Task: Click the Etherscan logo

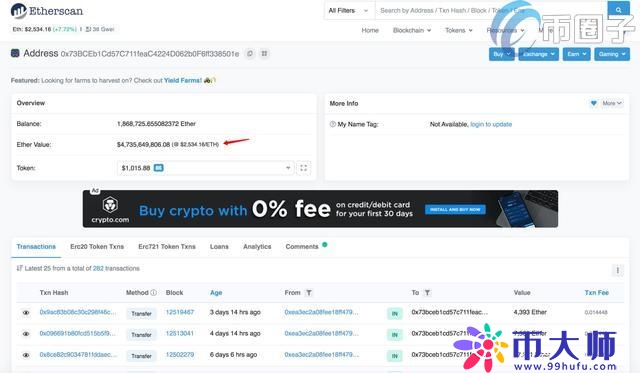Action: 47,11
